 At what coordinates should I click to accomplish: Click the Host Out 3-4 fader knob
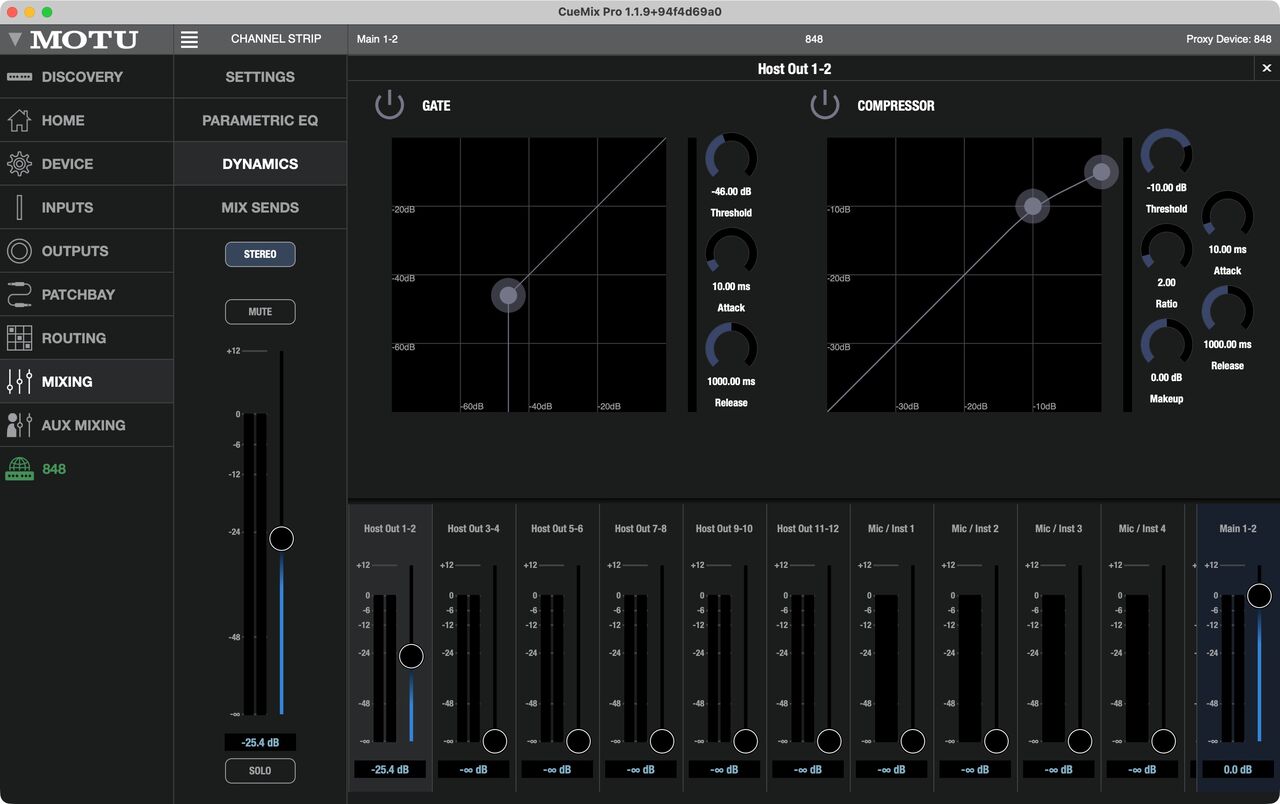point(495,741)
